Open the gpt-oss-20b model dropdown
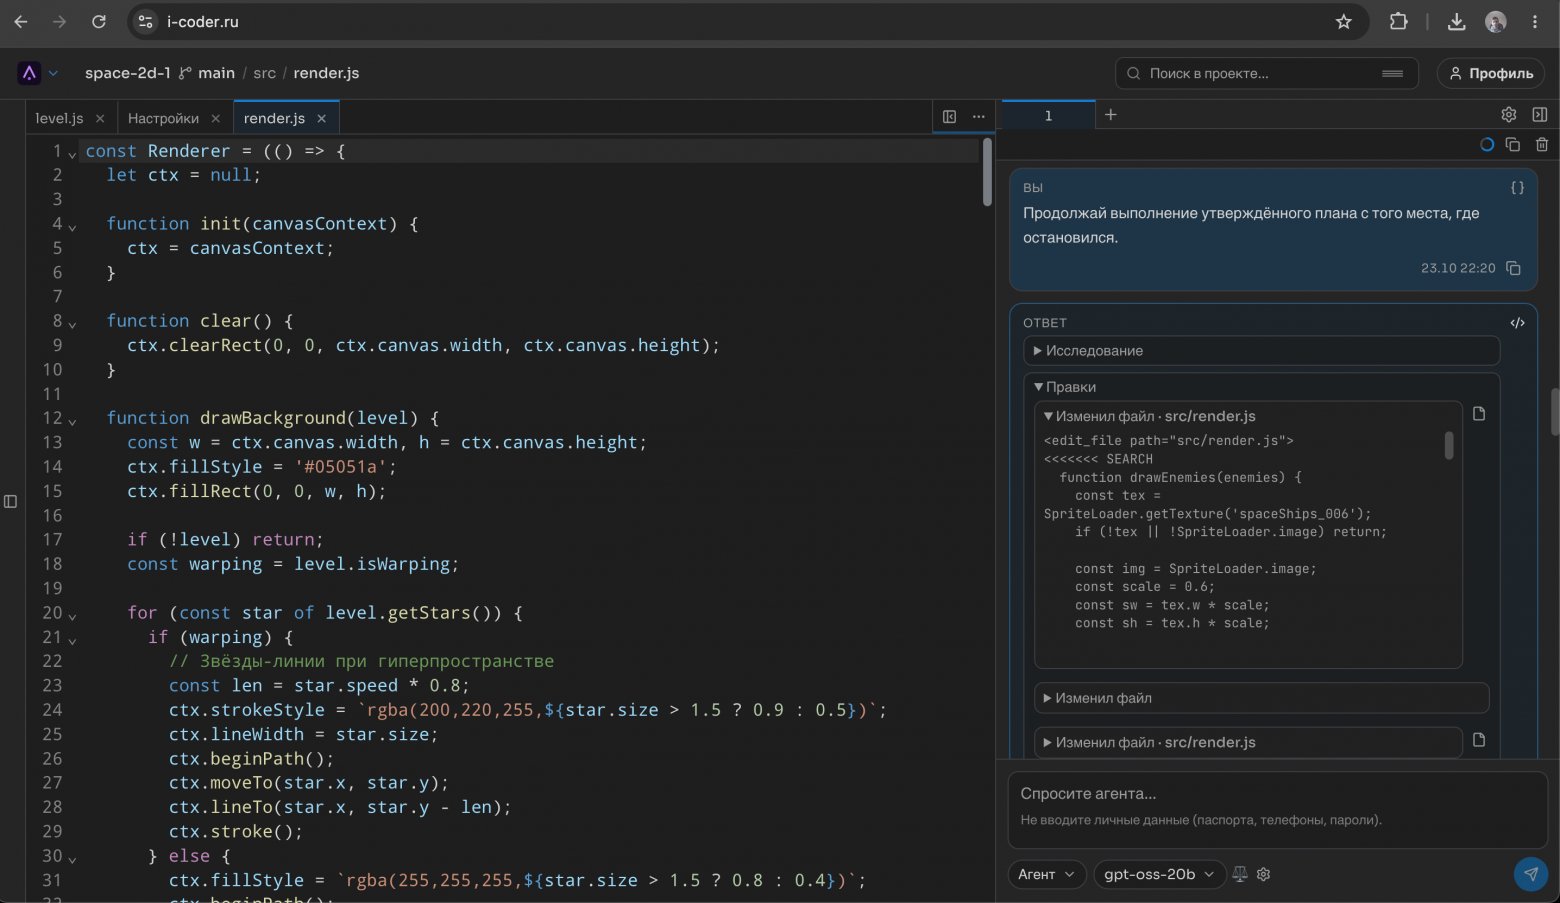 [x=1159, y=874]
